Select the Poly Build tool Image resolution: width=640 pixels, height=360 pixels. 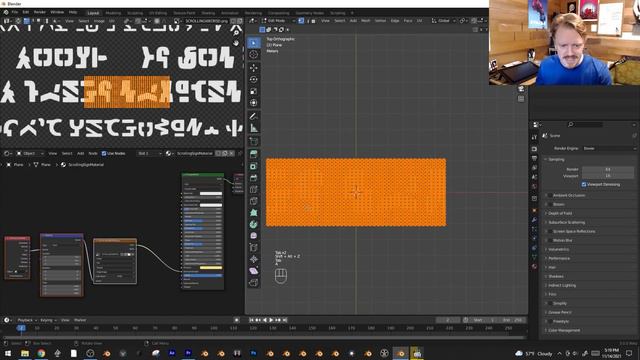[x=253, y=213]
